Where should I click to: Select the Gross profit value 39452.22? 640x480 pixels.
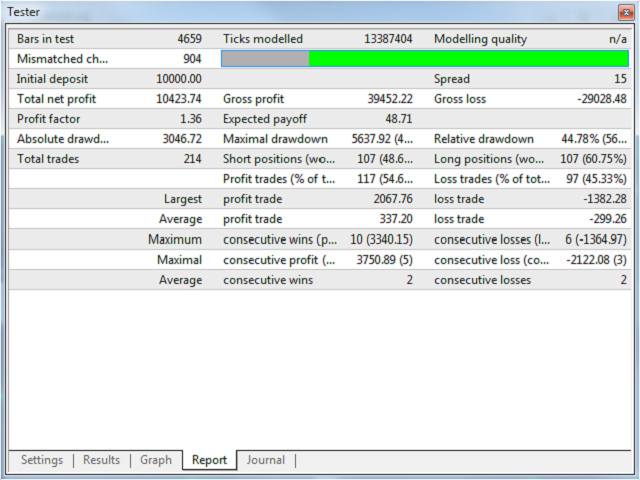383,99
